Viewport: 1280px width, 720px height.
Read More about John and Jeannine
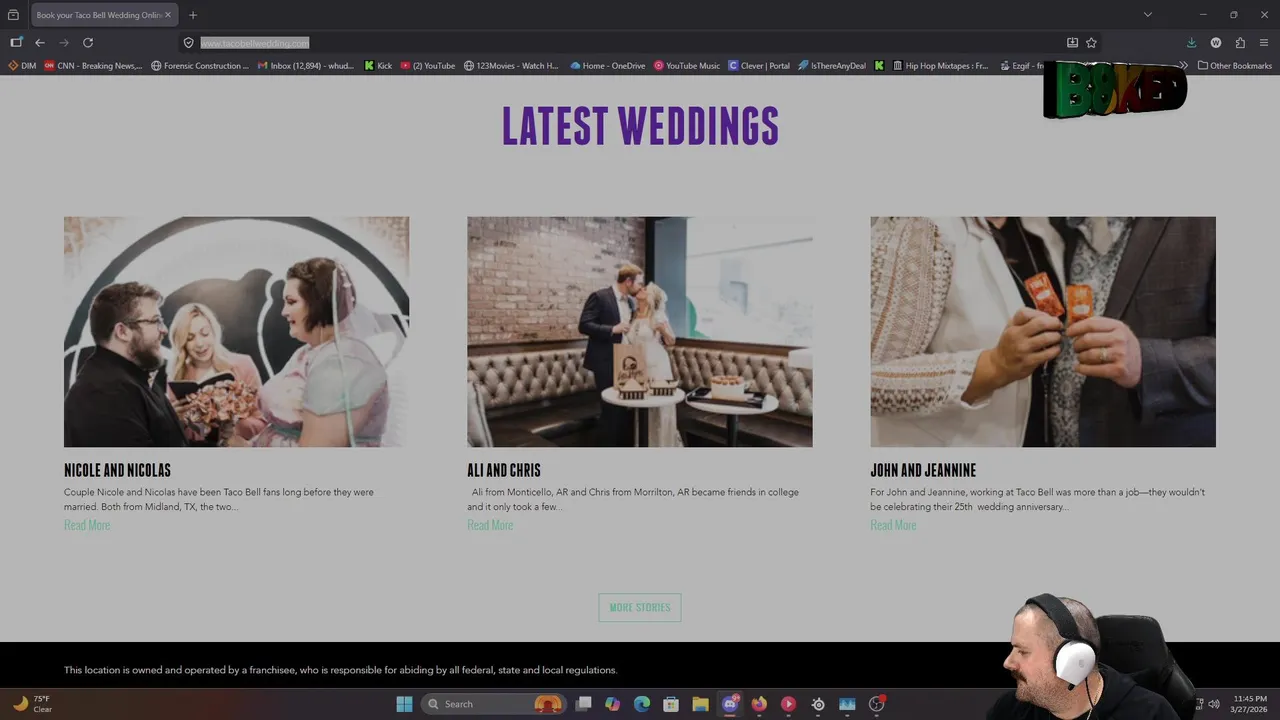click(x=893, y=525)
